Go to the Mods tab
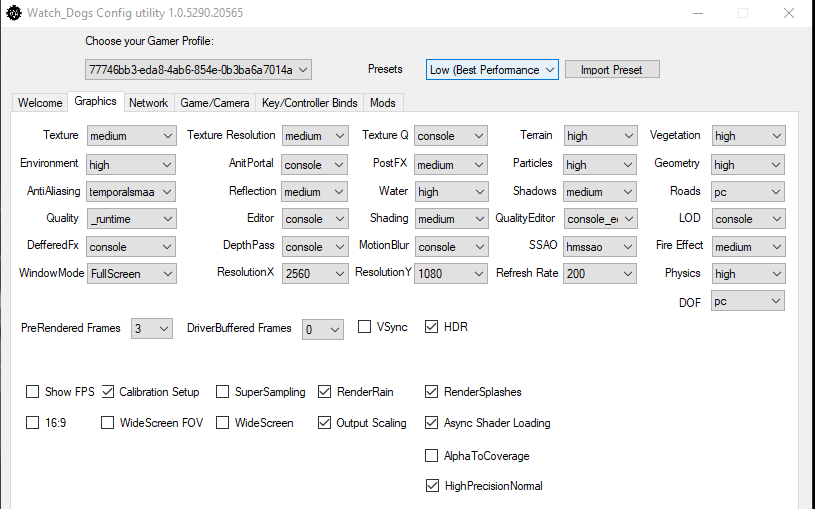Image resolution: width=815 pixels, height=509 pixels. click(x=383, y=103)
